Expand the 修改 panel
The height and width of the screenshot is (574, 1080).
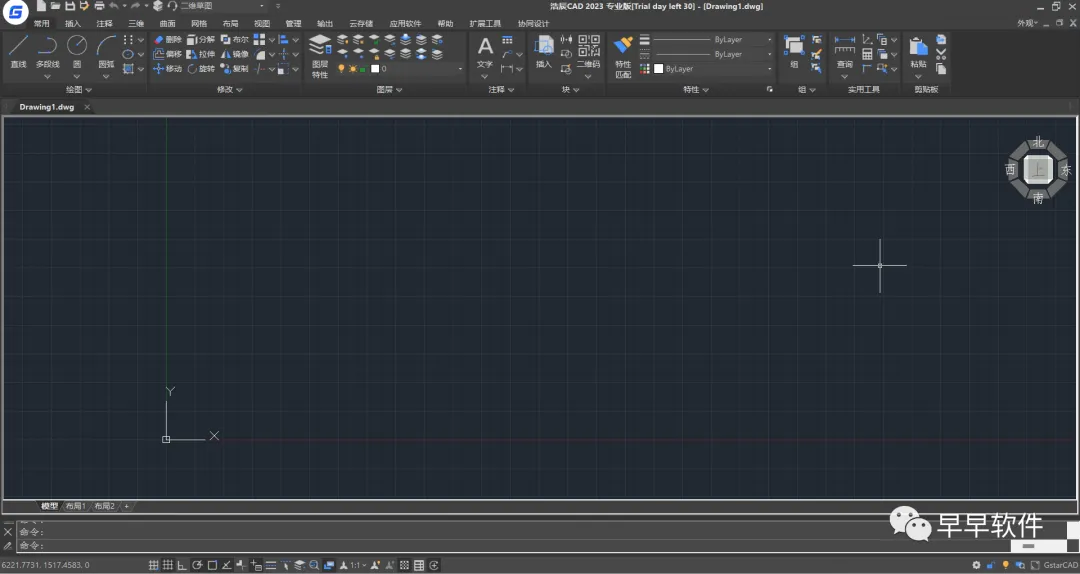[x=229, y=90]
